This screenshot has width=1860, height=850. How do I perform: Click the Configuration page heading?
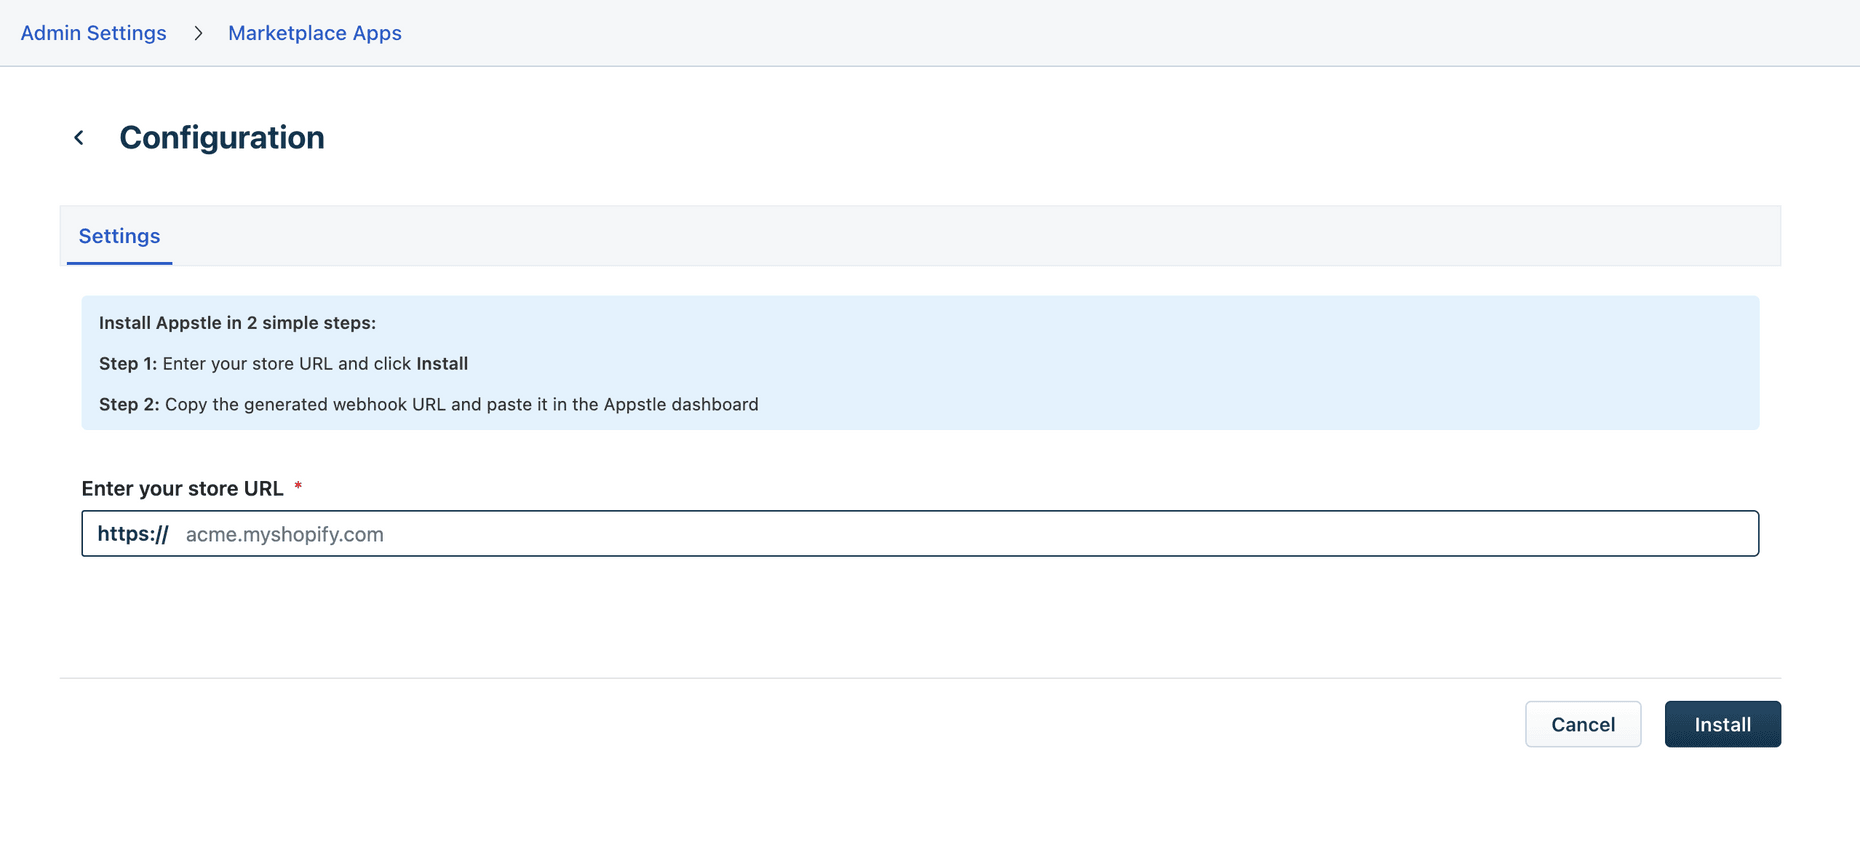tap(222, 138)
